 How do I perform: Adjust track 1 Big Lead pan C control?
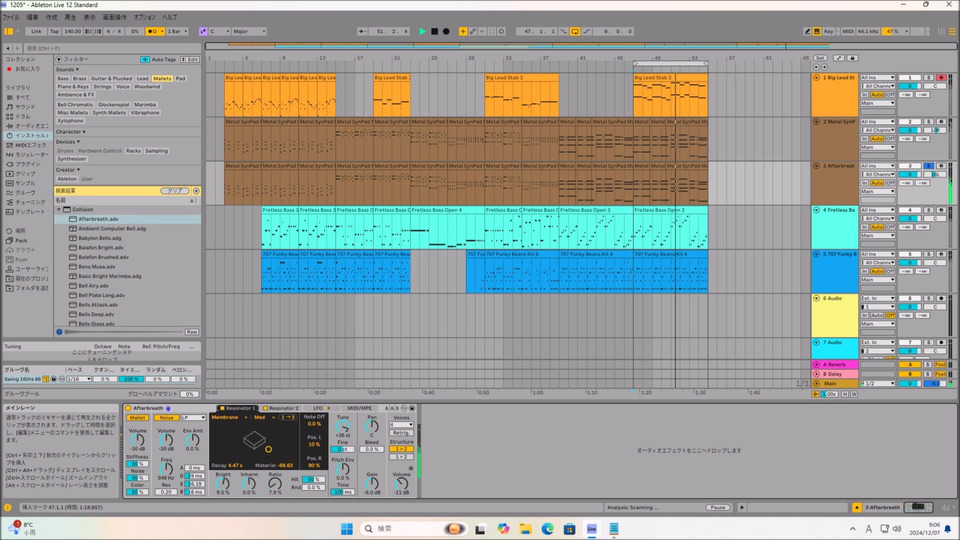(x=935, y=86)
